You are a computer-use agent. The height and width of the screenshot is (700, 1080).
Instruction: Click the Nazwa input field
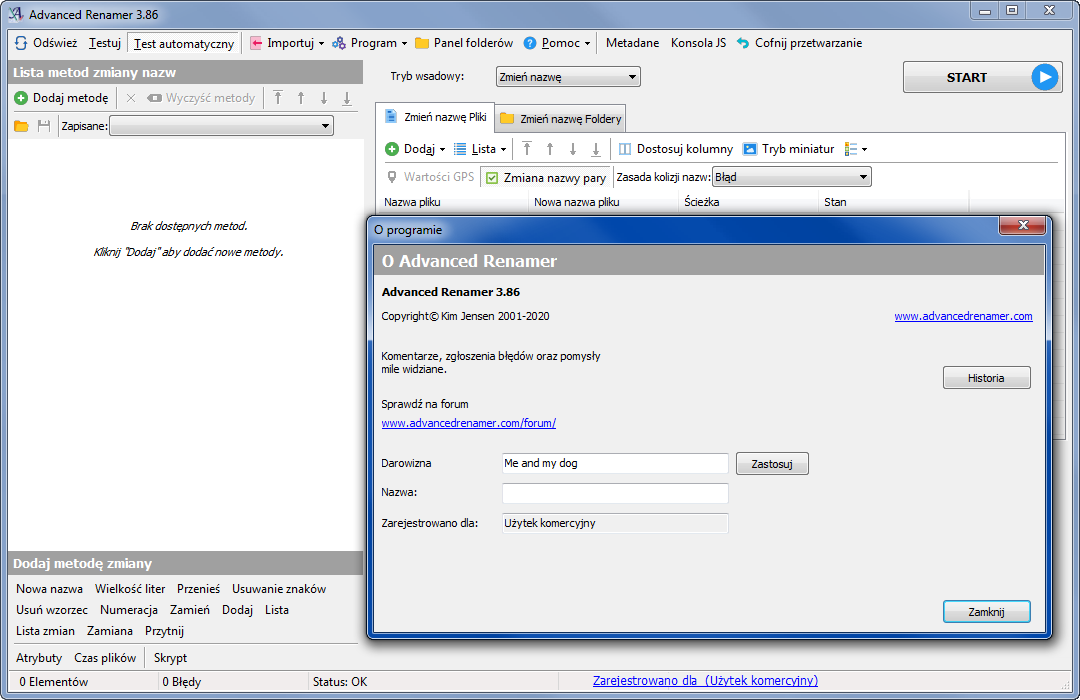(615, 493)
